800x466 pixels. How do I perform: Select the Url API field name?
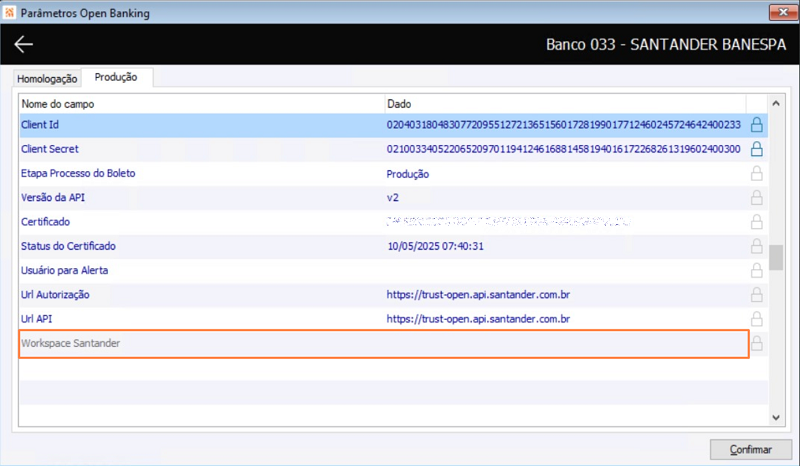pos(37,319)
